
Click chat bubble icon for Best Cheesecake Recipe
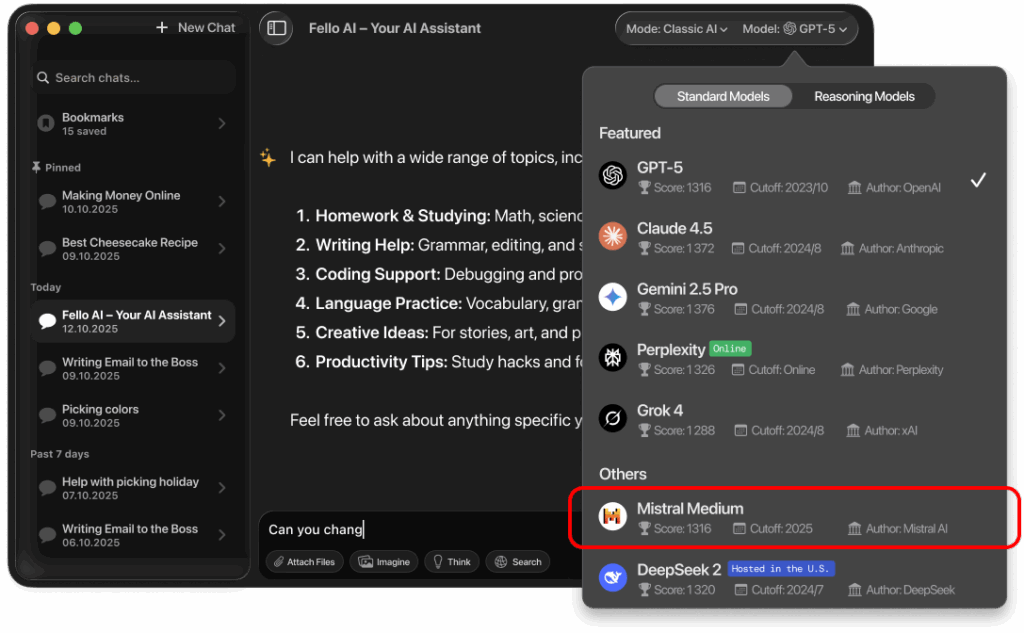click(x=47, y=248)
